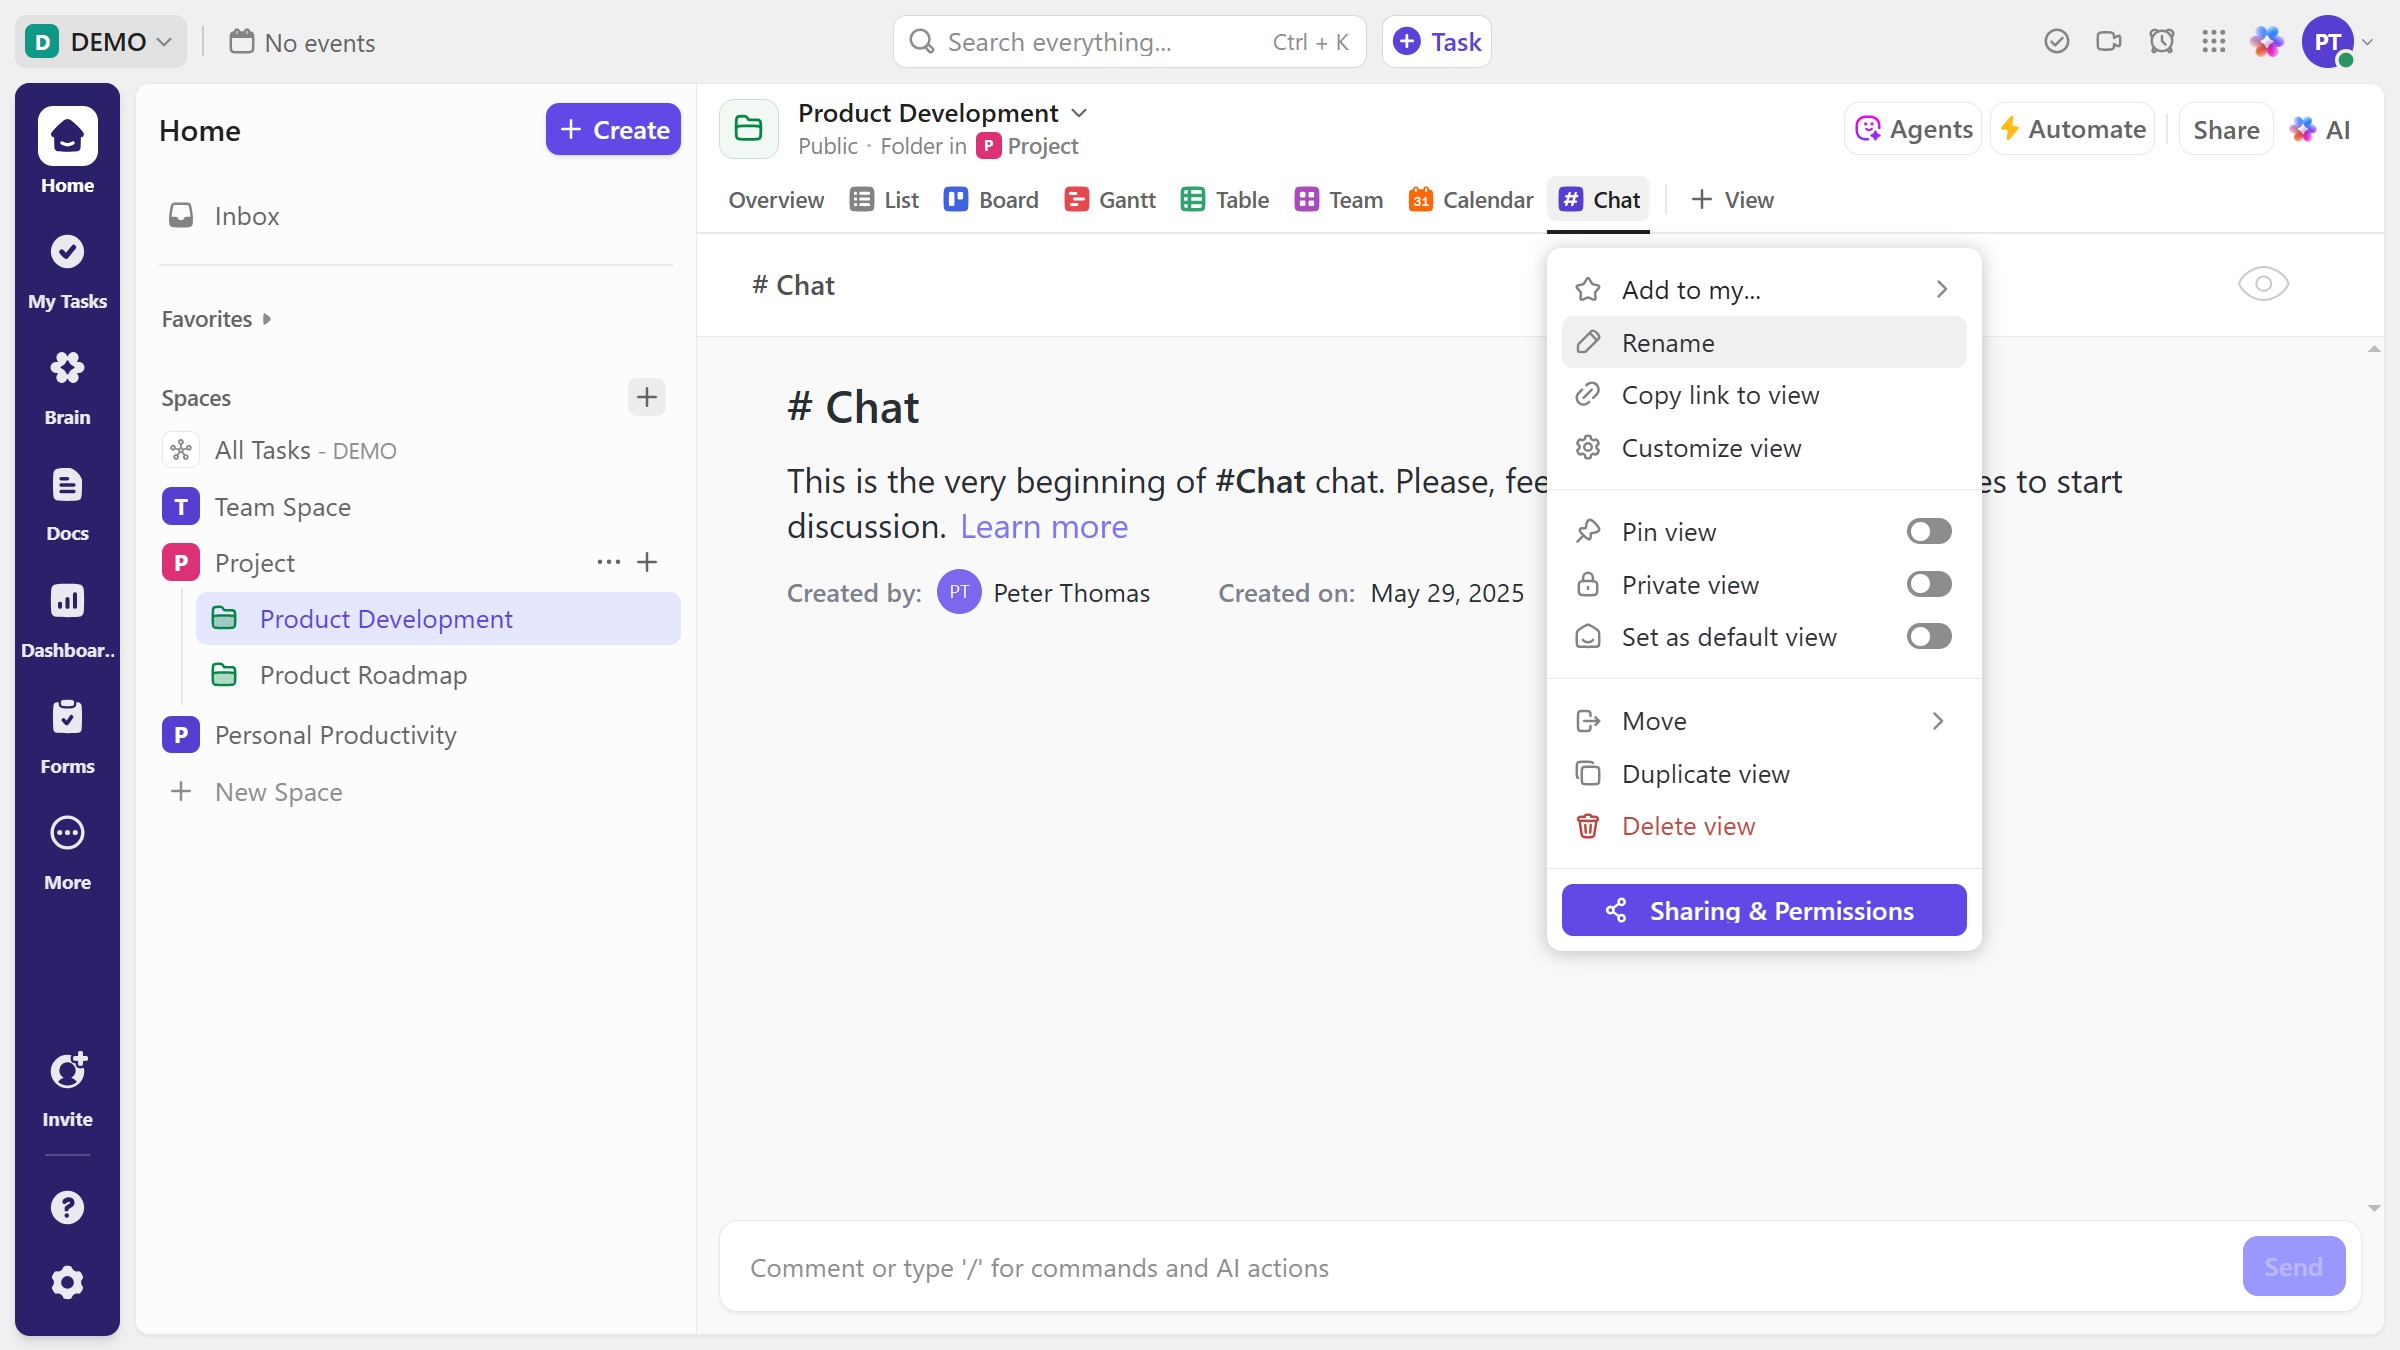Open the help question mark icon
Image resolution: width=2400 pixels, height=1350 pixels.
coord(67,1207)
